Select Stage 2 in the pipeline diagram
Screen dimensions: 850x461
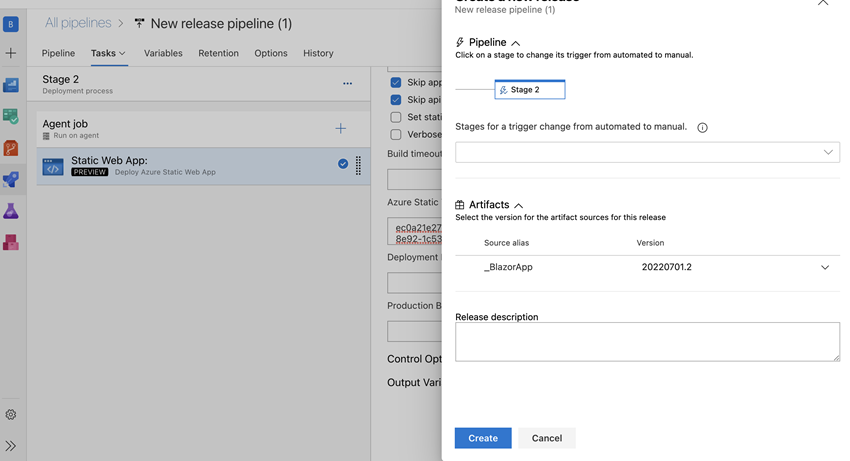[530, 89]
